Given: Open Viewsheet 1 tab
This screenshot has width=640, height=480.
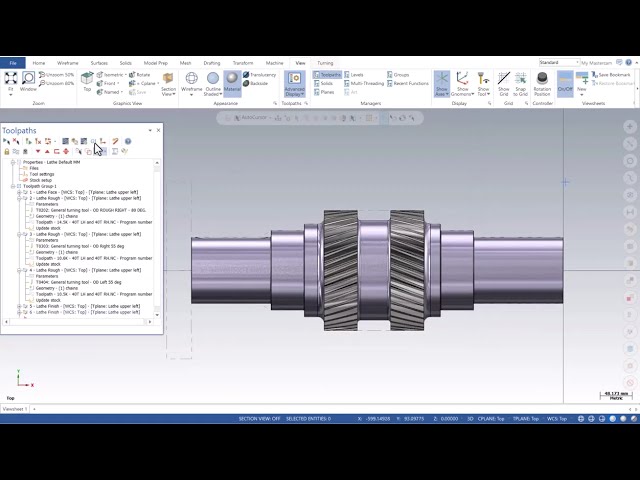Looking at the screenshot, I should point(15,409).
